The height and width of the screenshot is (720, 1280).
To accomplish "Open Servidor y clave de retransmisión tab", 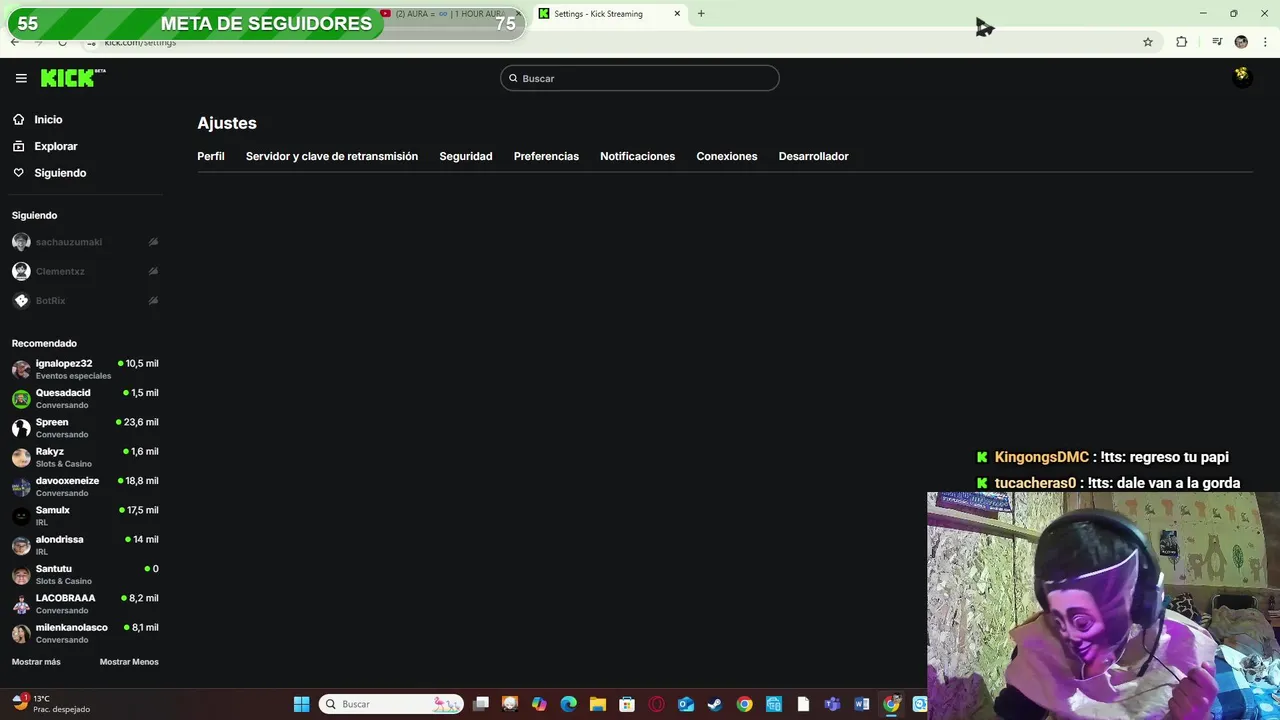I will click(332, 156).
